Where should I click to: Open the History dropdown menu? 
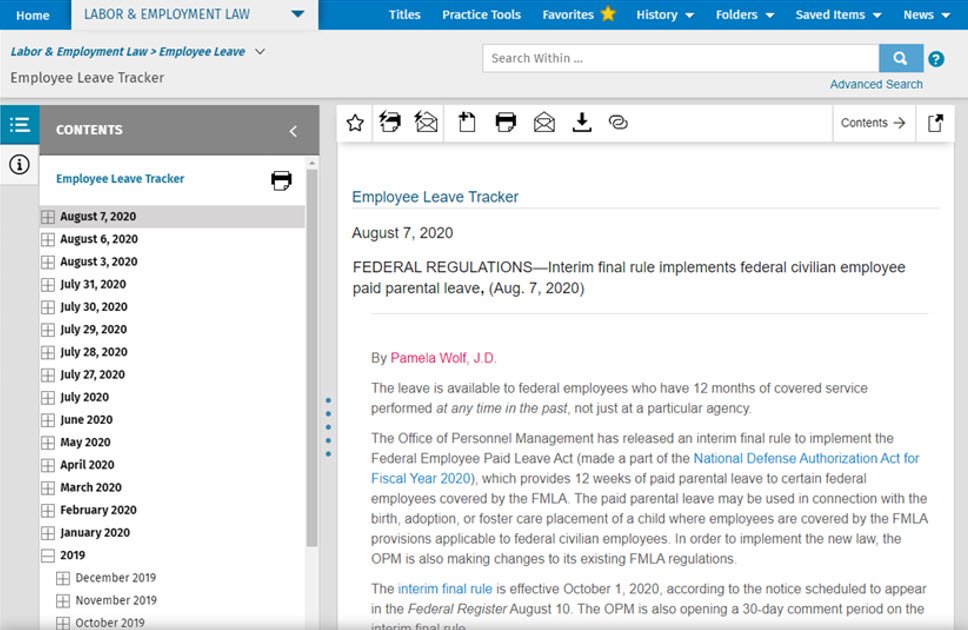[665, 15]
